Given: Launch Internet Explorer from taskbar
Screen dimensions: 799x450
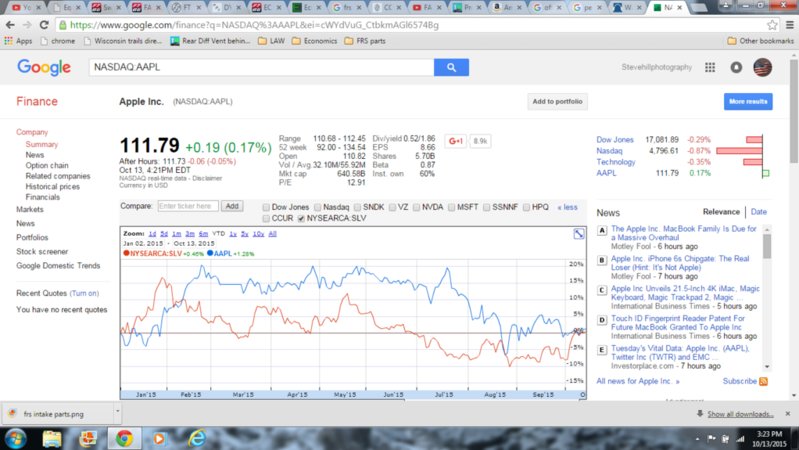Looking at the screenshot, I should [196, 438].
